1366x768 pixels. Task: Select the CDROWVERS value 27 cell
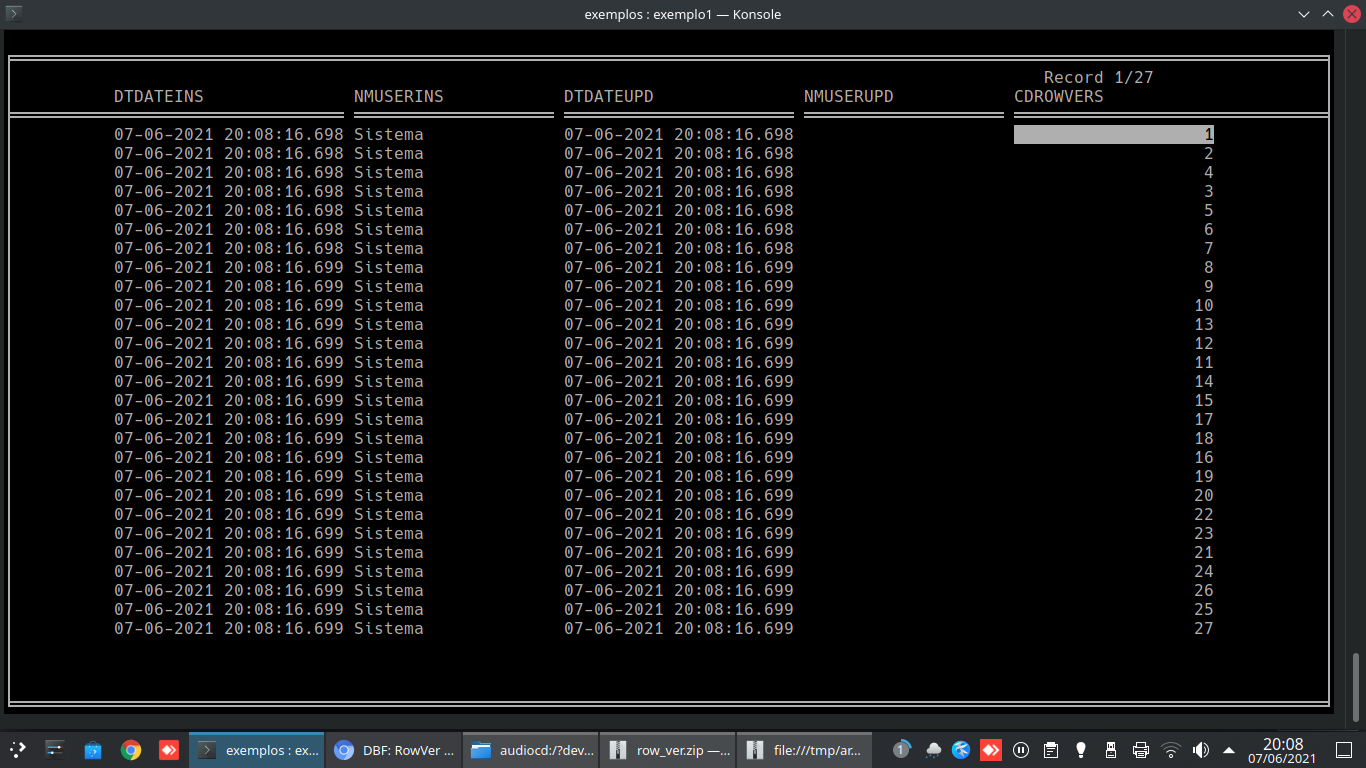pyautogui.click(x=1204, y=628)
